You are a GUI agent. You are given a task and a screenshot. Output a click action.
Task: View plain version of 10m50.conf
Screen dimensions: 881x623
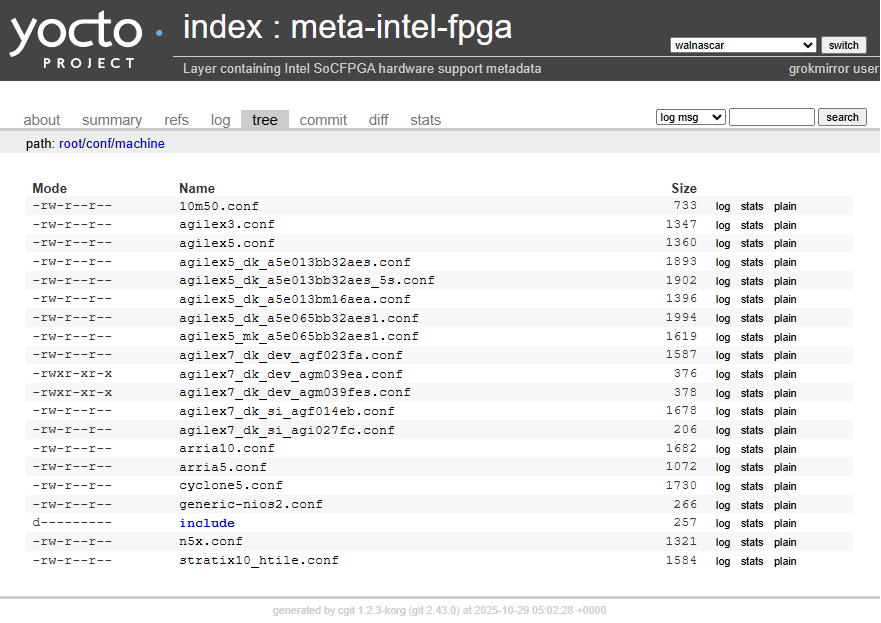[784, 206]
